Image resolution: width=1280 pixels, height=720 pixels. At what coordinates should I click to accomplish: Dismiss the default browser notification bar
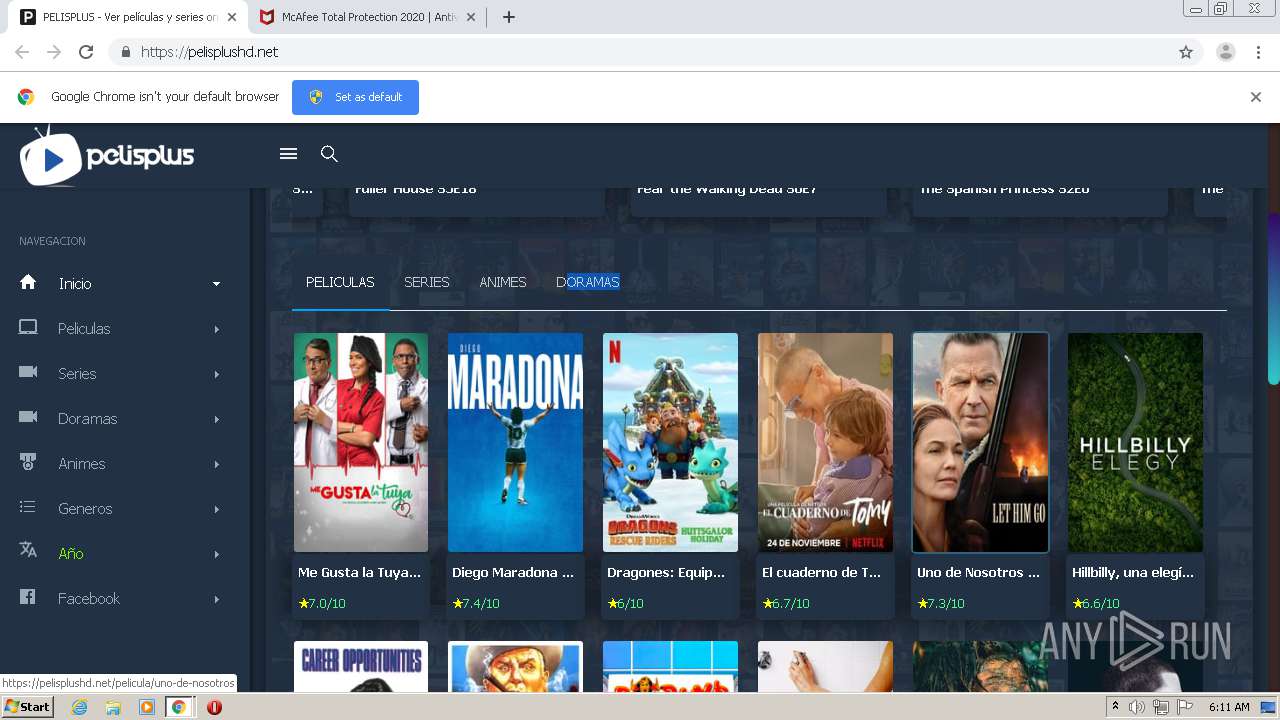1256,97
